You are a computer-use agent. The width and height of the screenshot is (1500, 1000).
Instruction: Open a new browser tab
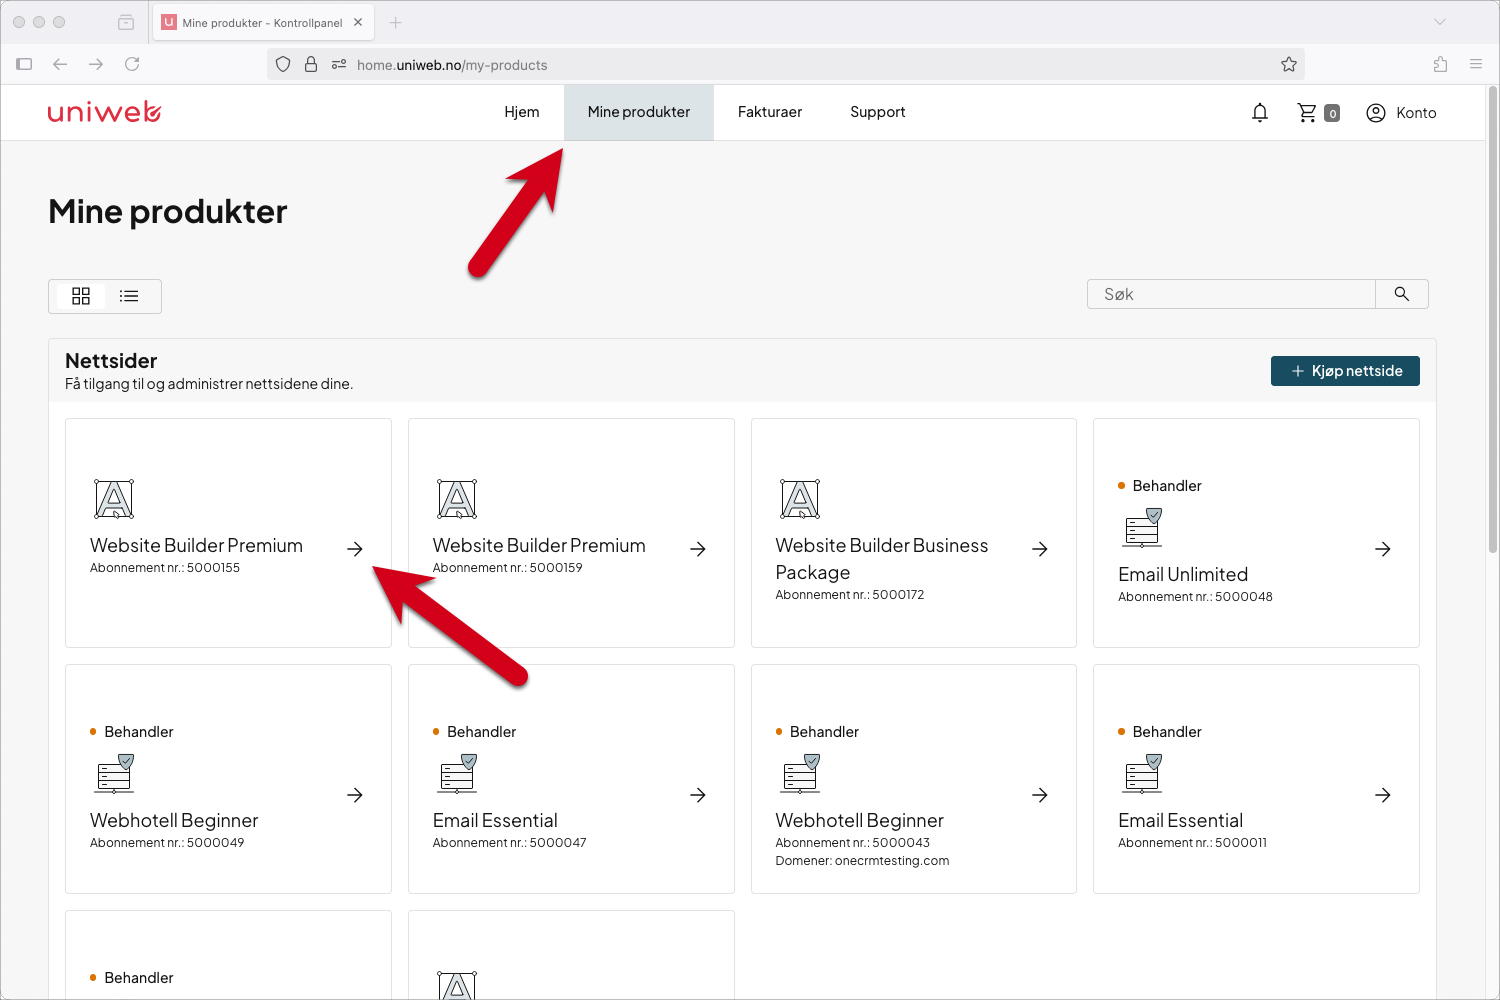pyautogui.click(x=396, y=22)
